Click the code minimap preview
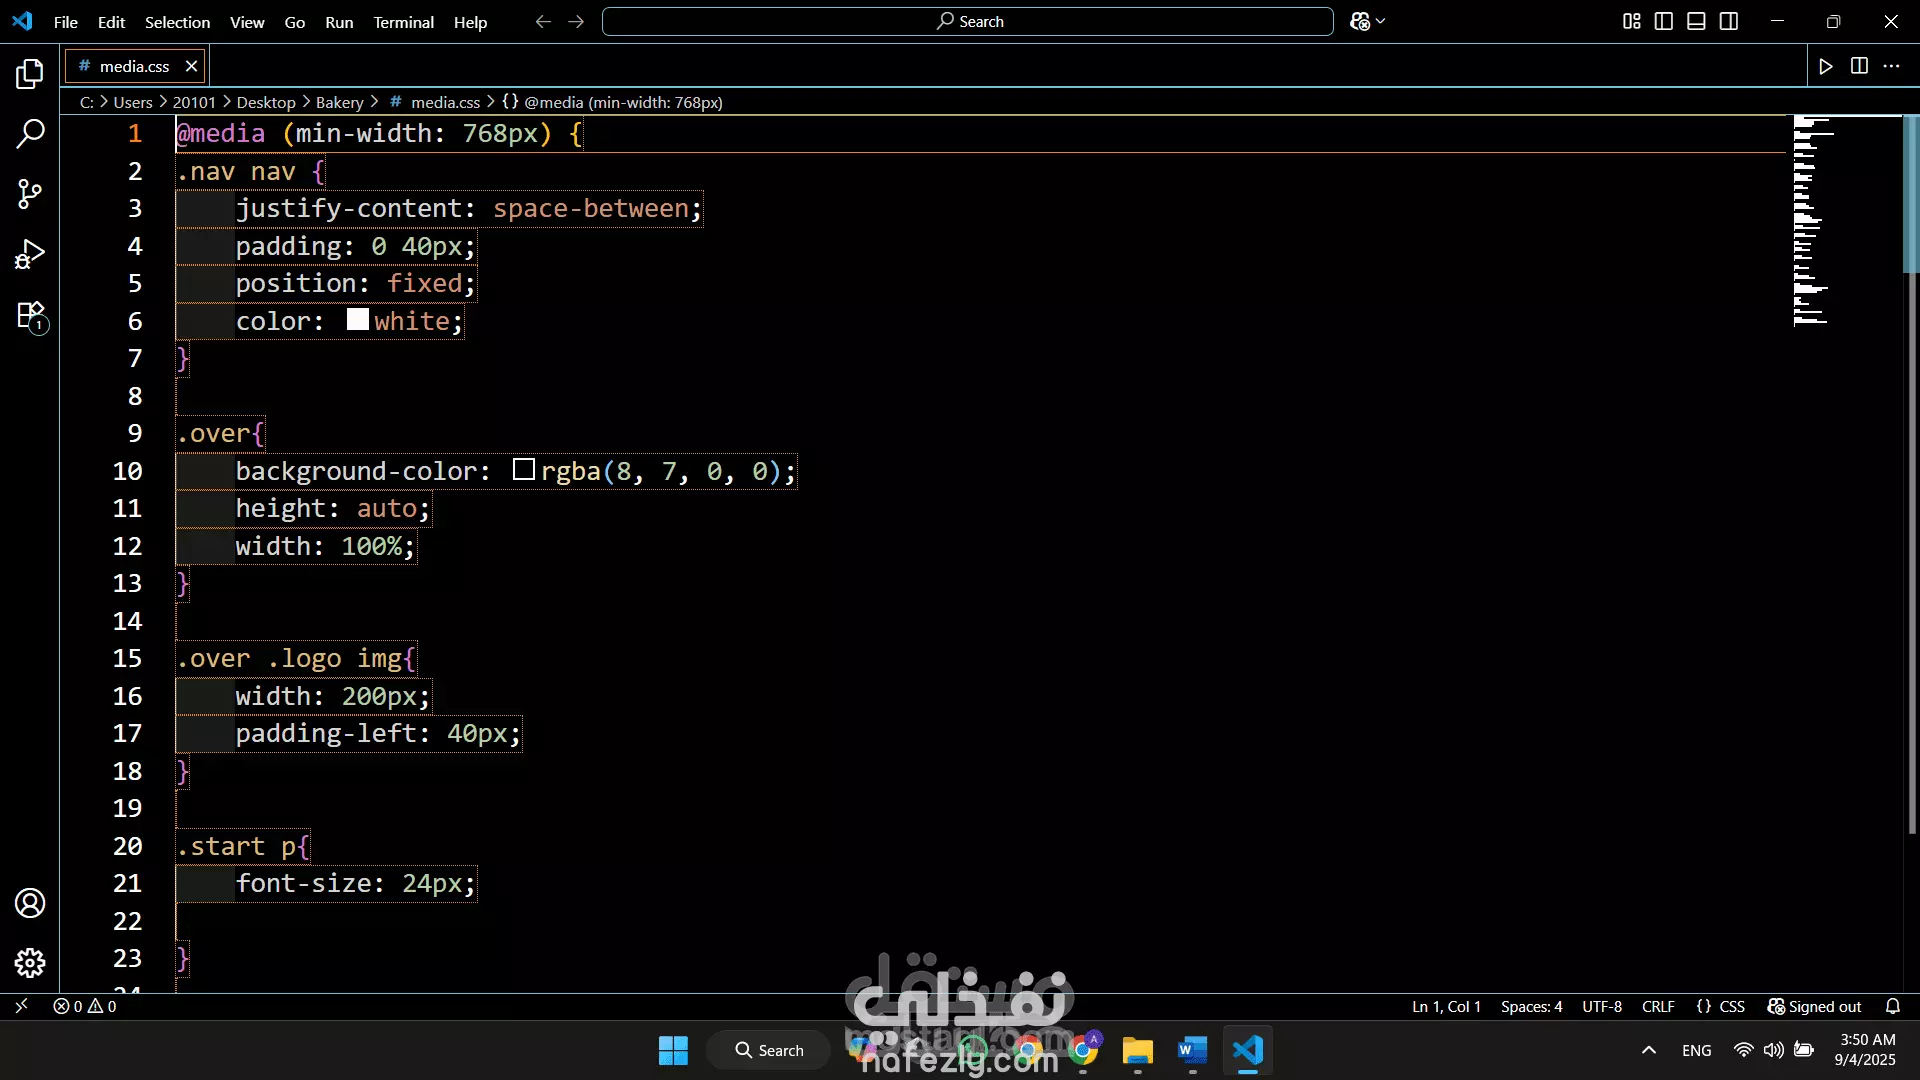Viewport: 1920px width, 1080px height. click(1845, 221)
